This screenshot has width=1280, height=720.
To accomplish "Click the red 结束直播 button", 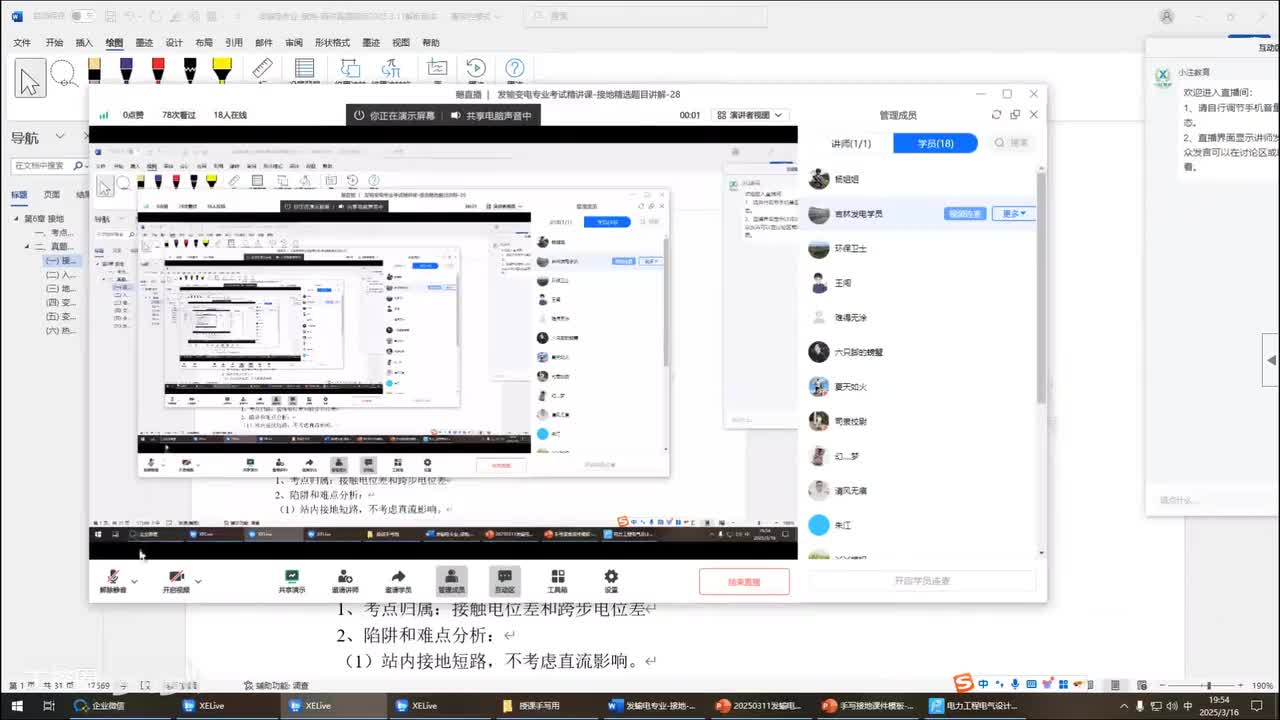I will click(744, 581).
